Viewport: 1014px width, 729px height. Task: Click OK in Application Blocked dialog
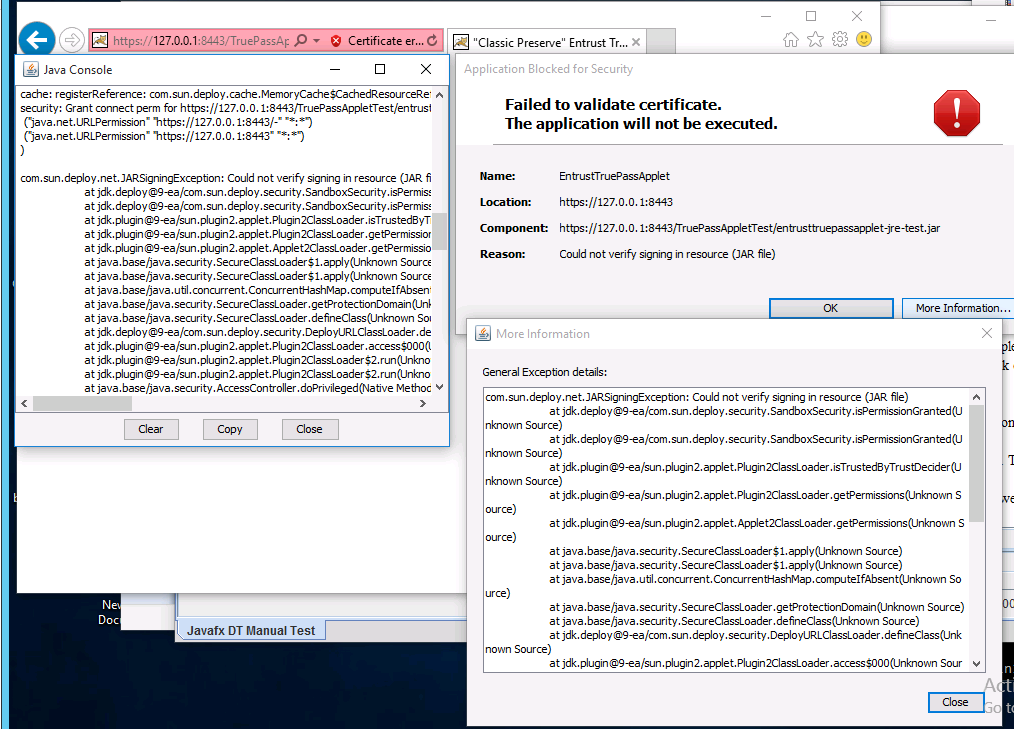click(x=830, y=308)
